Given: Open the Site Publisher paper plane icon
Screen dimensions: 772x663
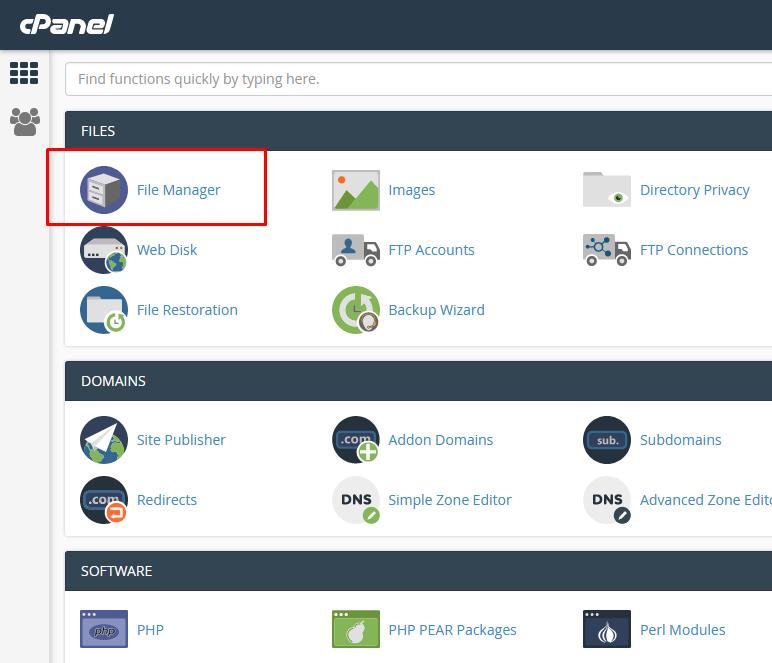Looking at the screenshot, I should click(104, 440).
